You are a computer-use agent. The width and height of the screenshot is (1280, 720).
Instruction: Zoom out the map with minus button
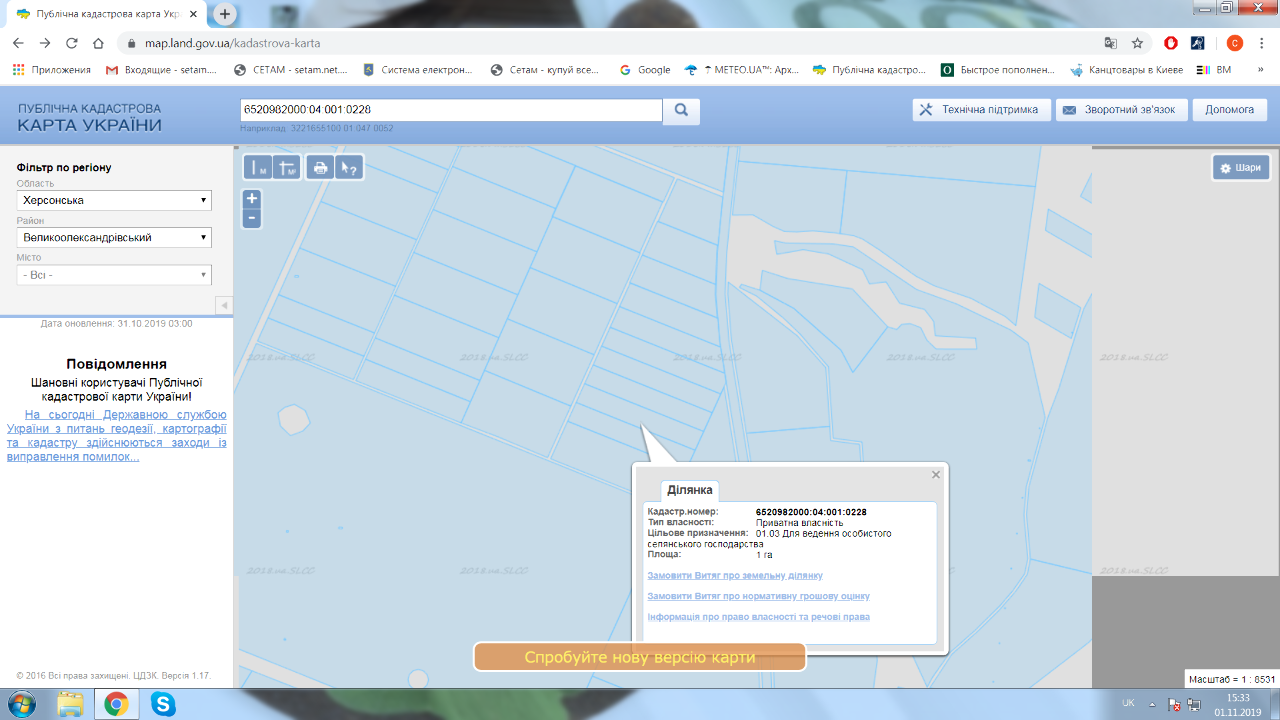pyautogui.click(x=252, y=218)
